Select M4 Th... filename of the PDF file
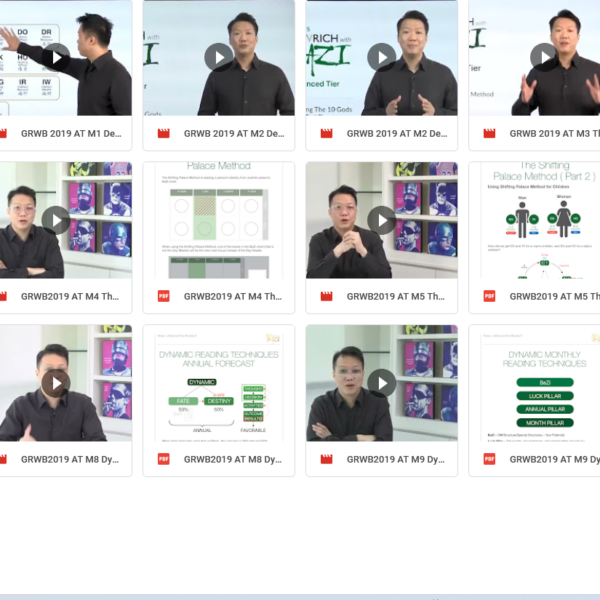The width and height of the screenshot is (600, 600). tap(233, 297)
